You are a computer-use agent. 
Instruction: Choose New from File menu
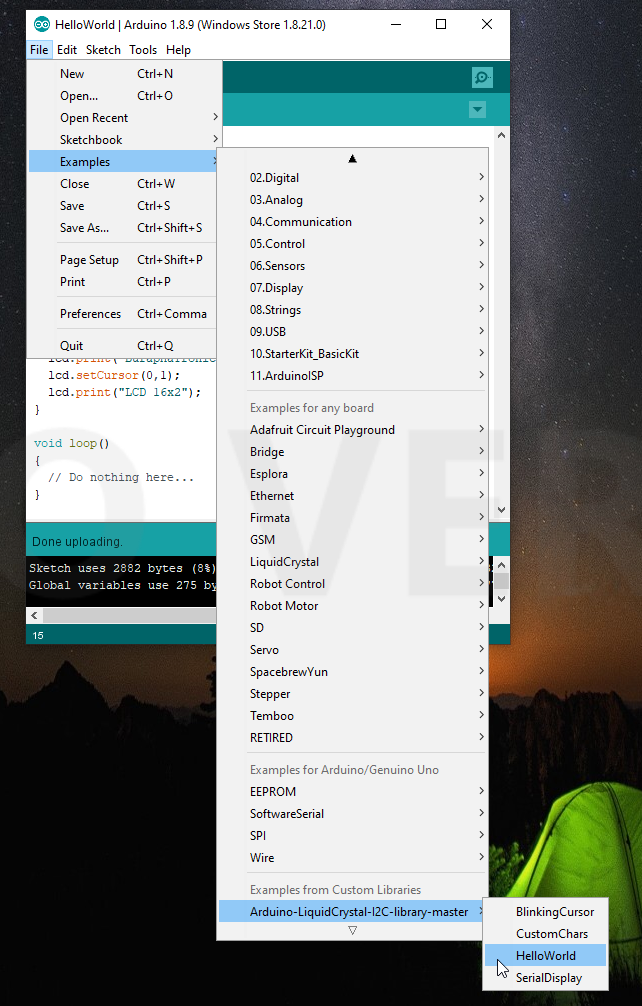pos(124,74)
